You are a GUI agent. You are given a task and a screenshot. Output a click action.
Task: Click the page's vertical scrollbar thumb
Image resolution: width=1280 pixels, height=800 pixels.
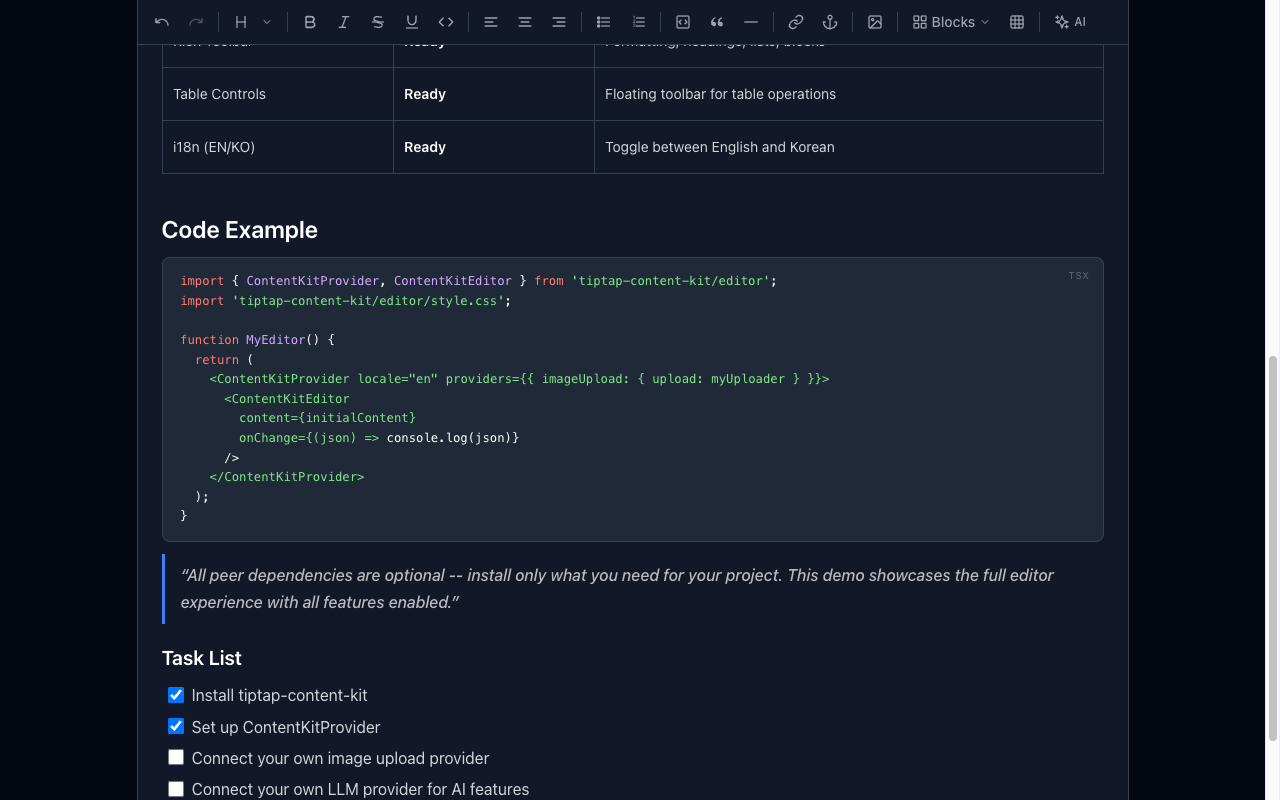coord(1273,548)
